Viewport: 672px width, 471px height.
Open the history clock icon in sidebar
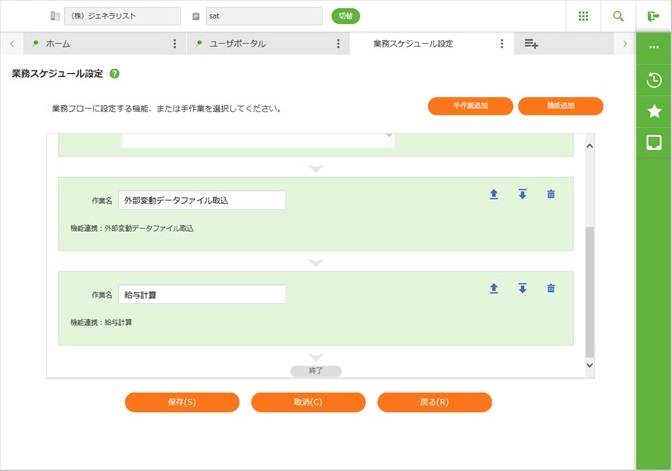tap(654, 81)
